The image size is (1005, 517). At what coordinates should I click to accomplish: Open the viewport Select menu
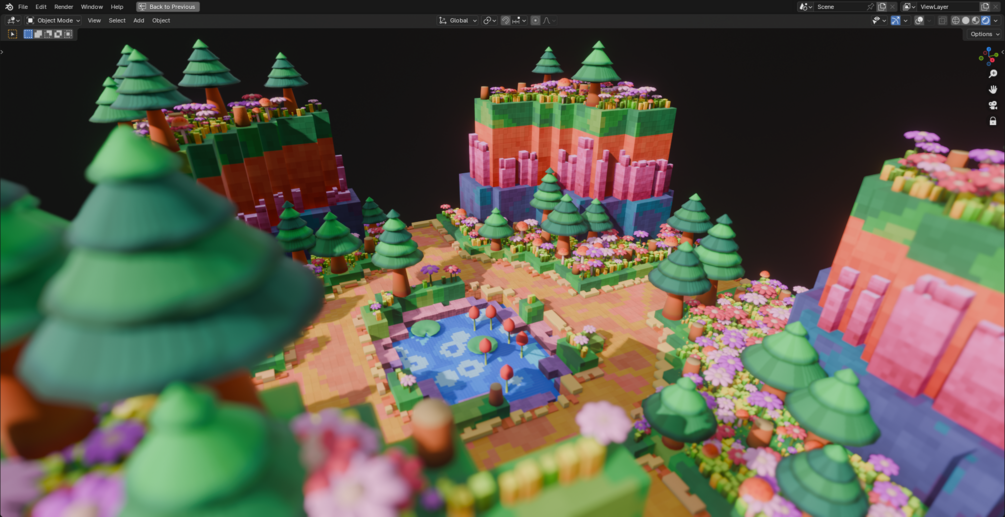pos(117,21)
